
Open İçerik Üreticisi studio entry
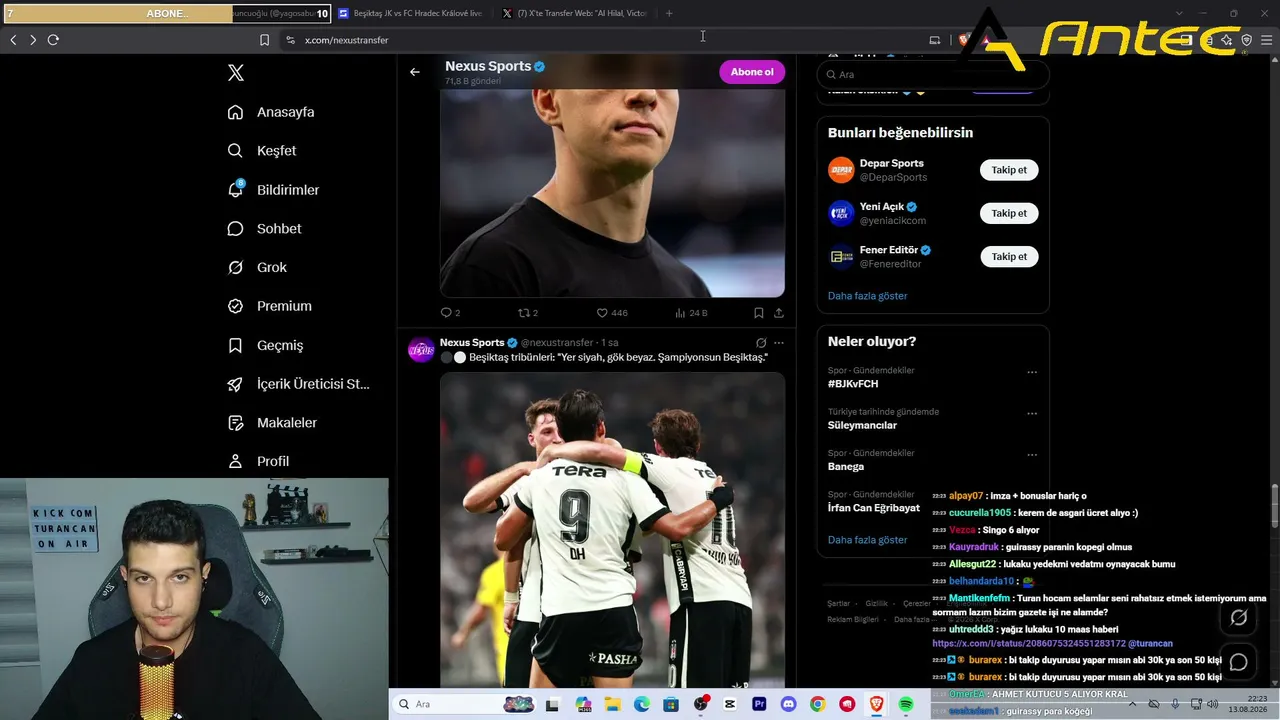(x=298, y=384)
